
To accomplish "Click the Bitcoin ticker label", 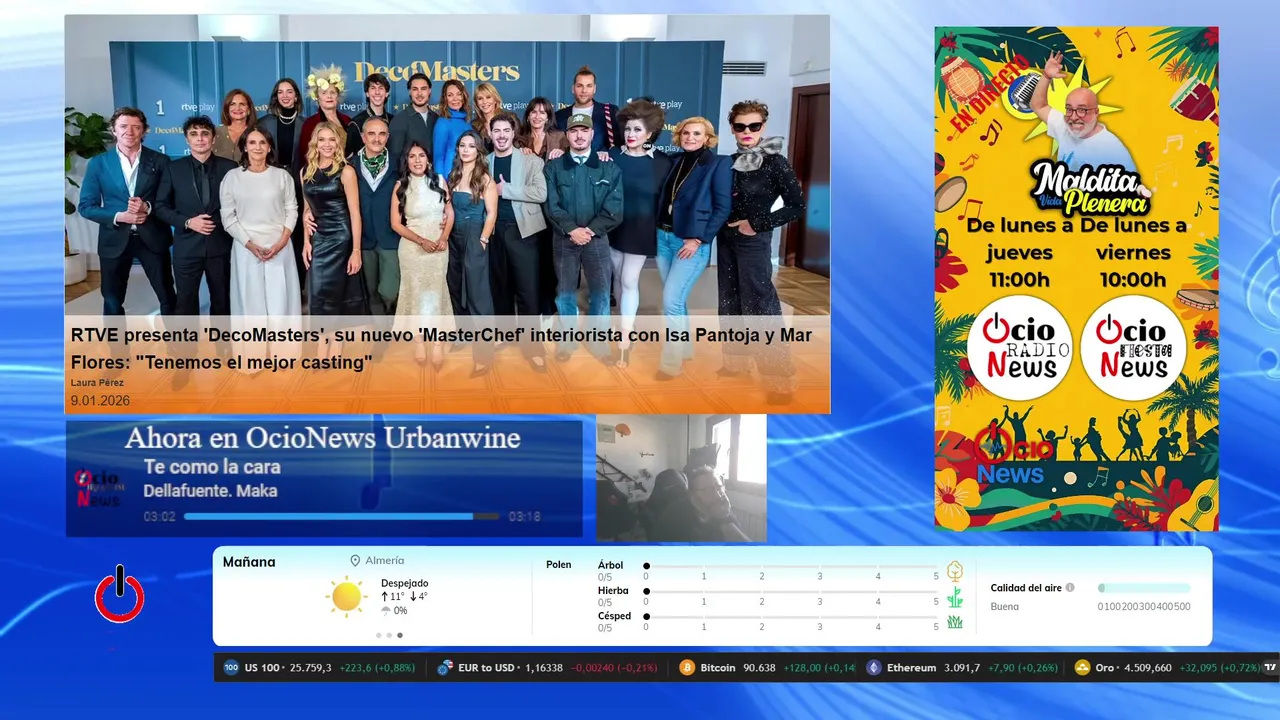I will [x=717, y=667].
